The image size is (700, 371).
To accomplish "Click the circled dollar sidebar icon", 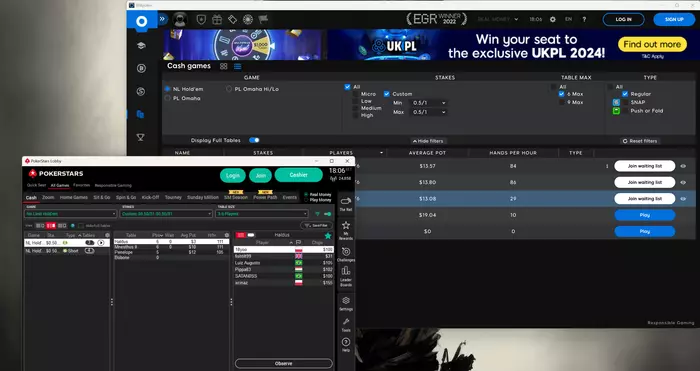I will [x=141, y=92].
